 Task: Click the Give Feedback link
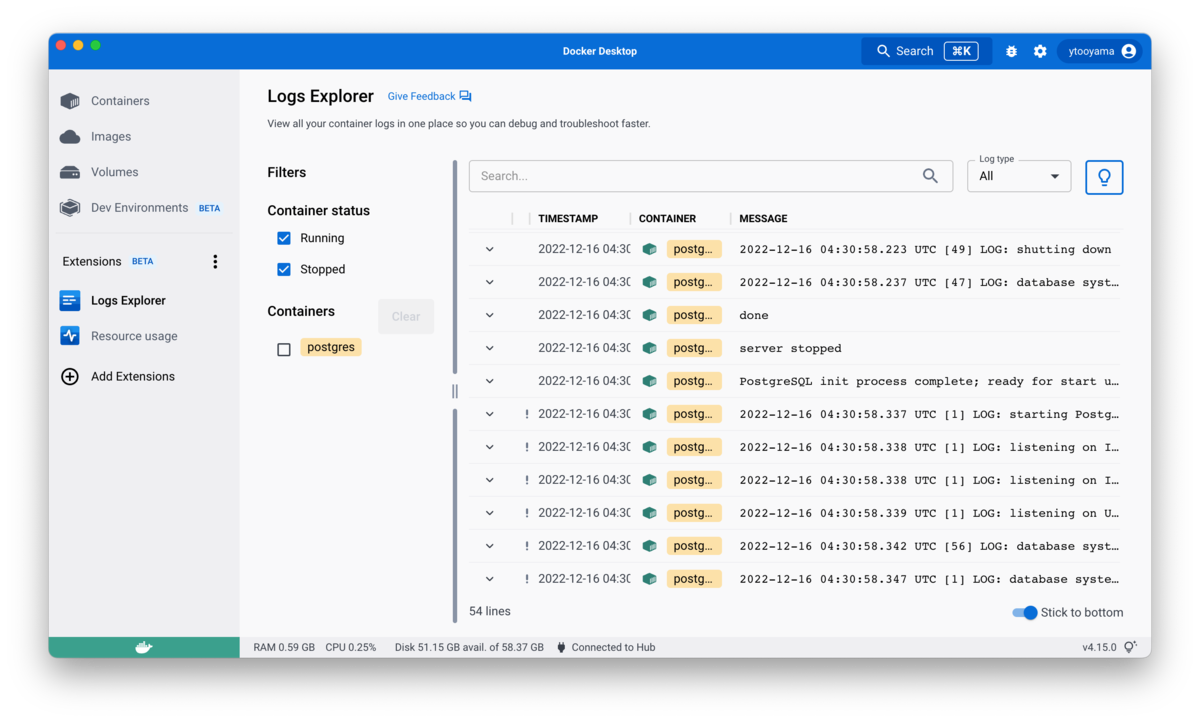tap(421, 96)
